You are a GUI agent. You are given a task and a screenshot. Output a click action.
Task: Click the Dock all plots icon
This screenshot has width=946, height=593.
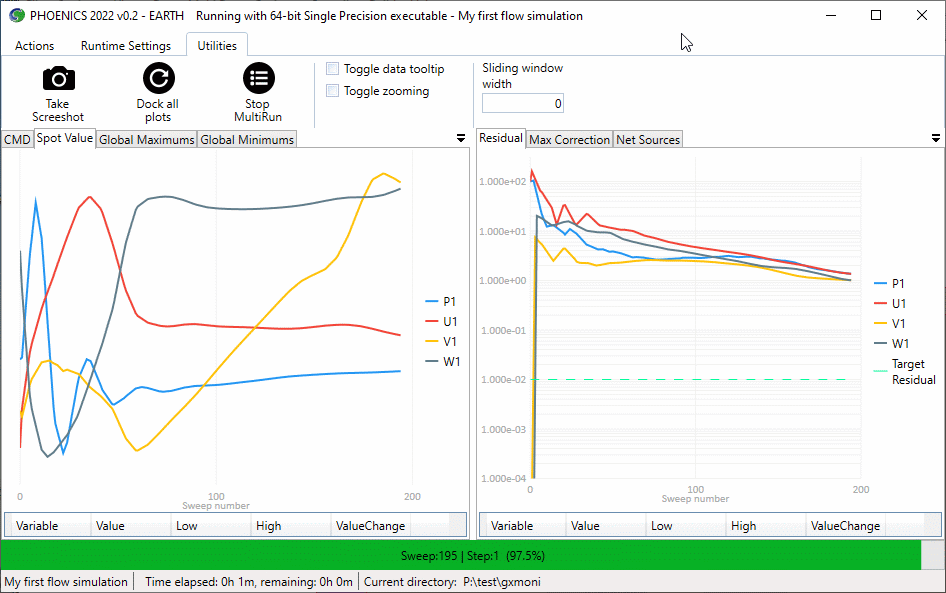tap(158, 79)
